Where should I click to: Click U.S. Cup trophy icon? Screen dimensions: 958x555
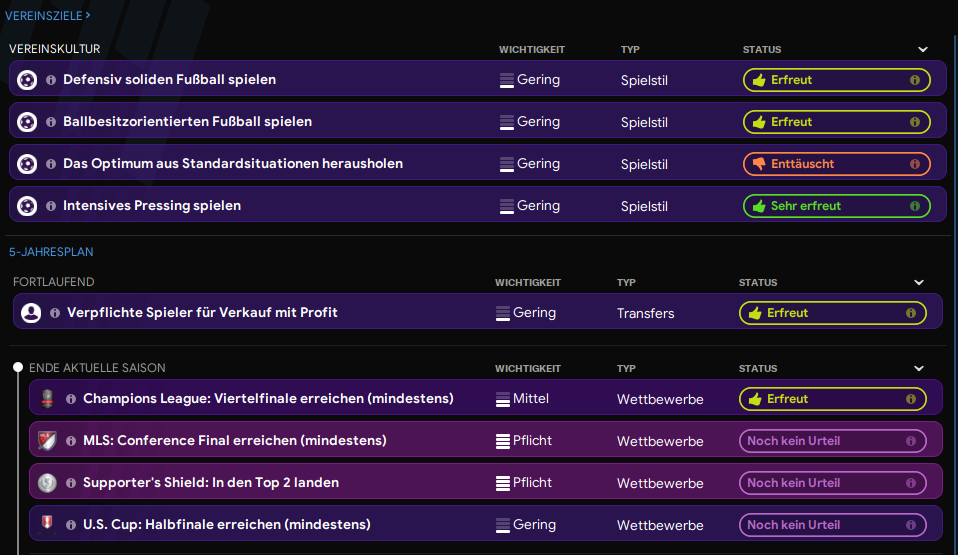point(47,524)
